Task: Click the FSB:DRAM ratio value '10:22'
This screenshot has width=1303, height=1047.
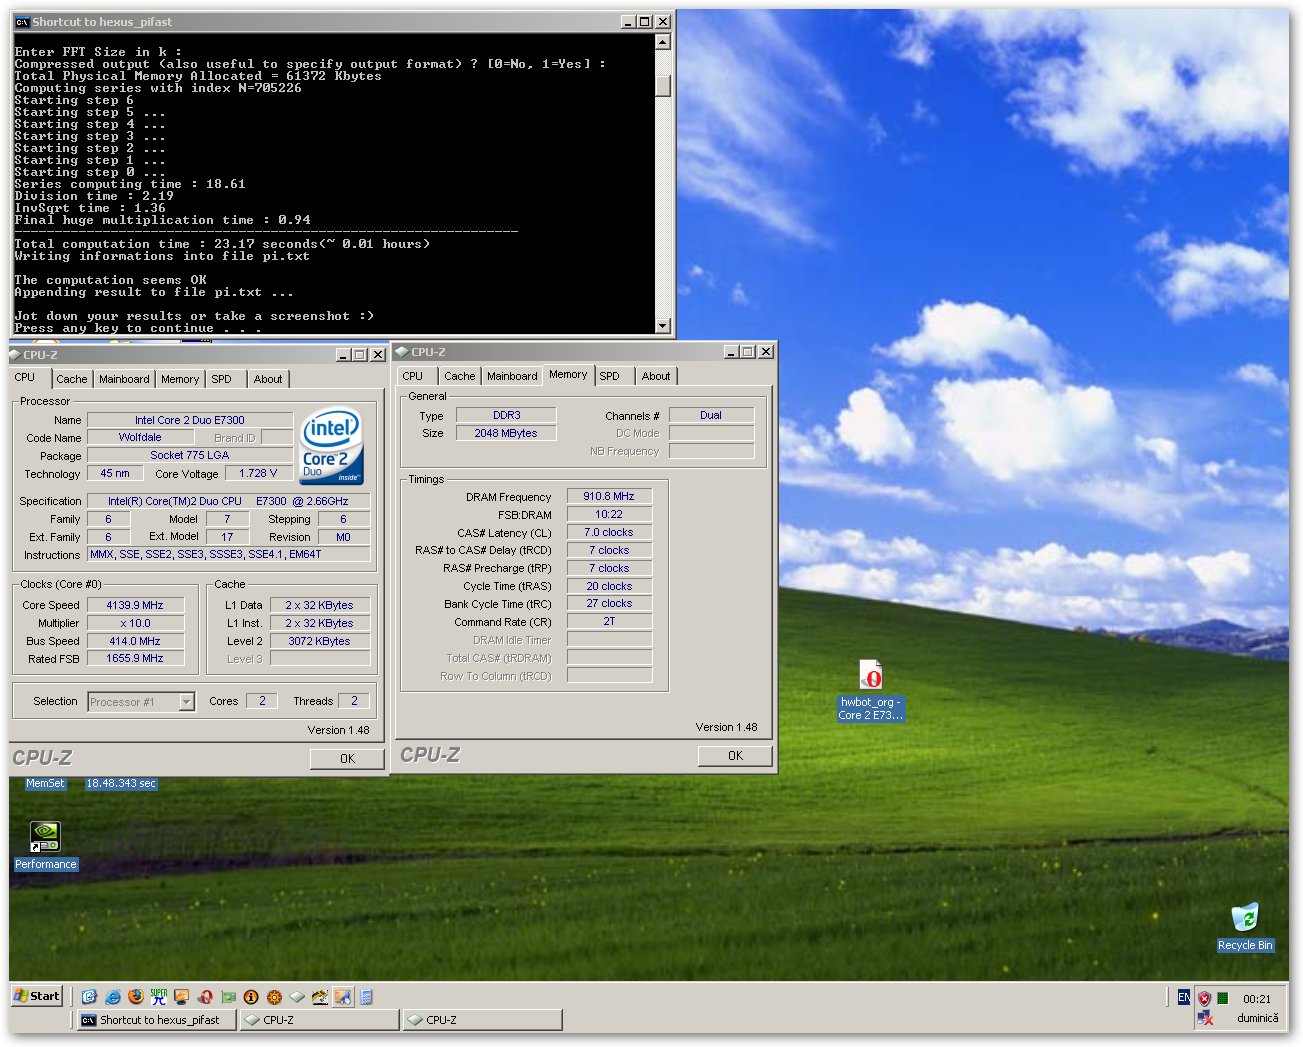Action: tap(609, 514)
